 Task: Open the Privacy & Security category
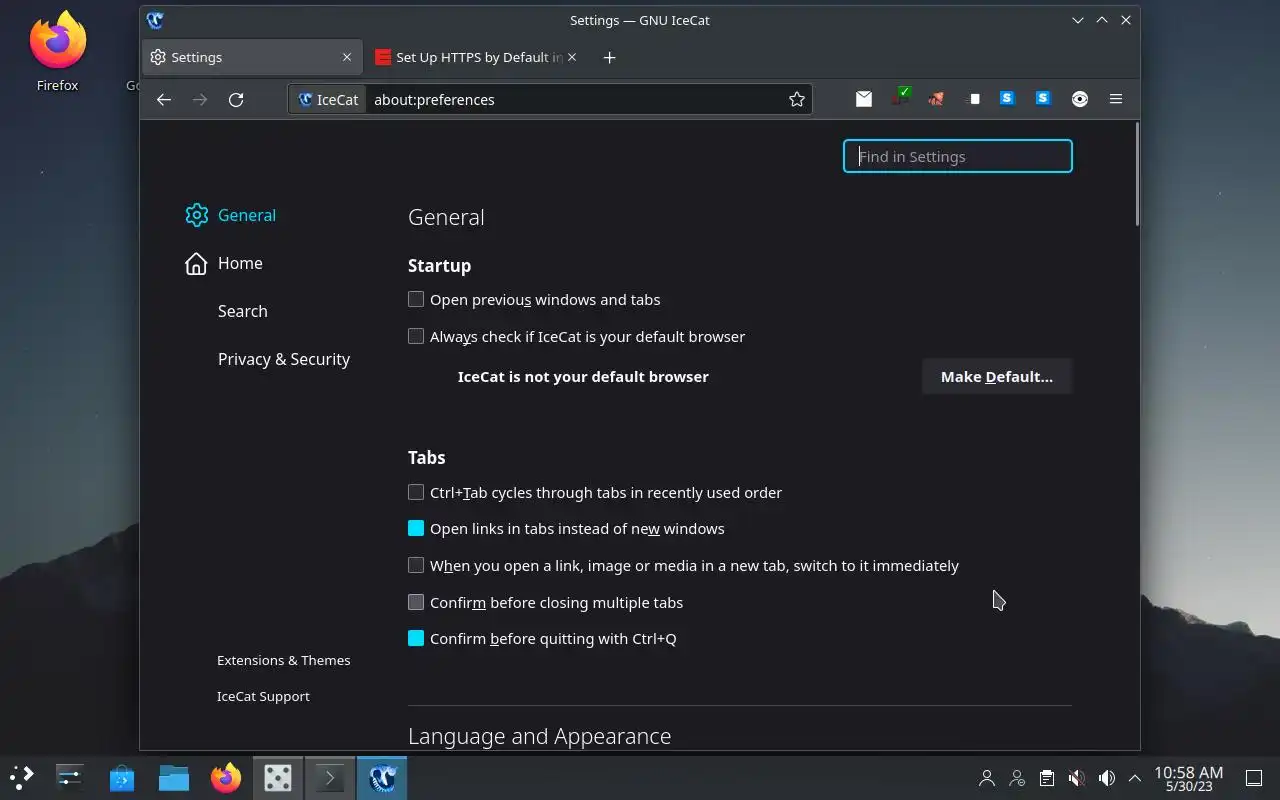pos(284,359)
